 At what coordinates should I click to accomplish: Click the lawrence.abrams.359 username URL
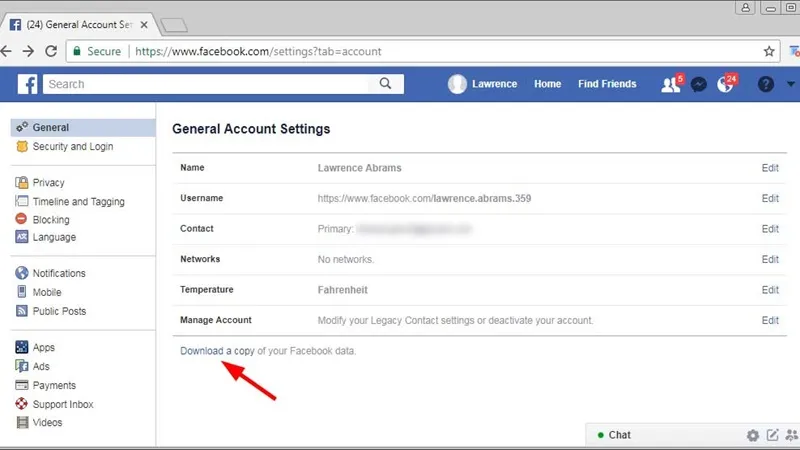point(424,198)
